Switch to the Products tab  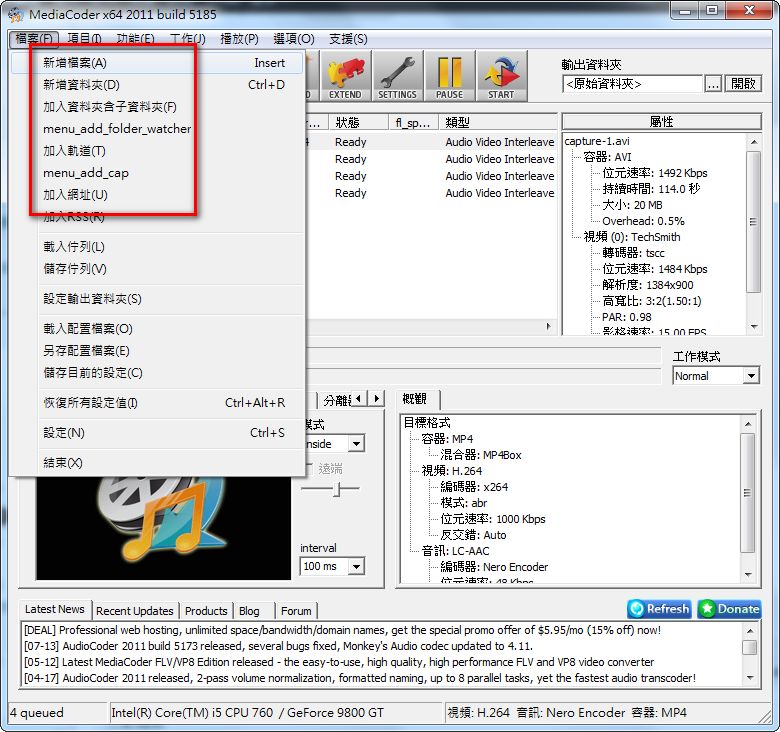(206, 611)
